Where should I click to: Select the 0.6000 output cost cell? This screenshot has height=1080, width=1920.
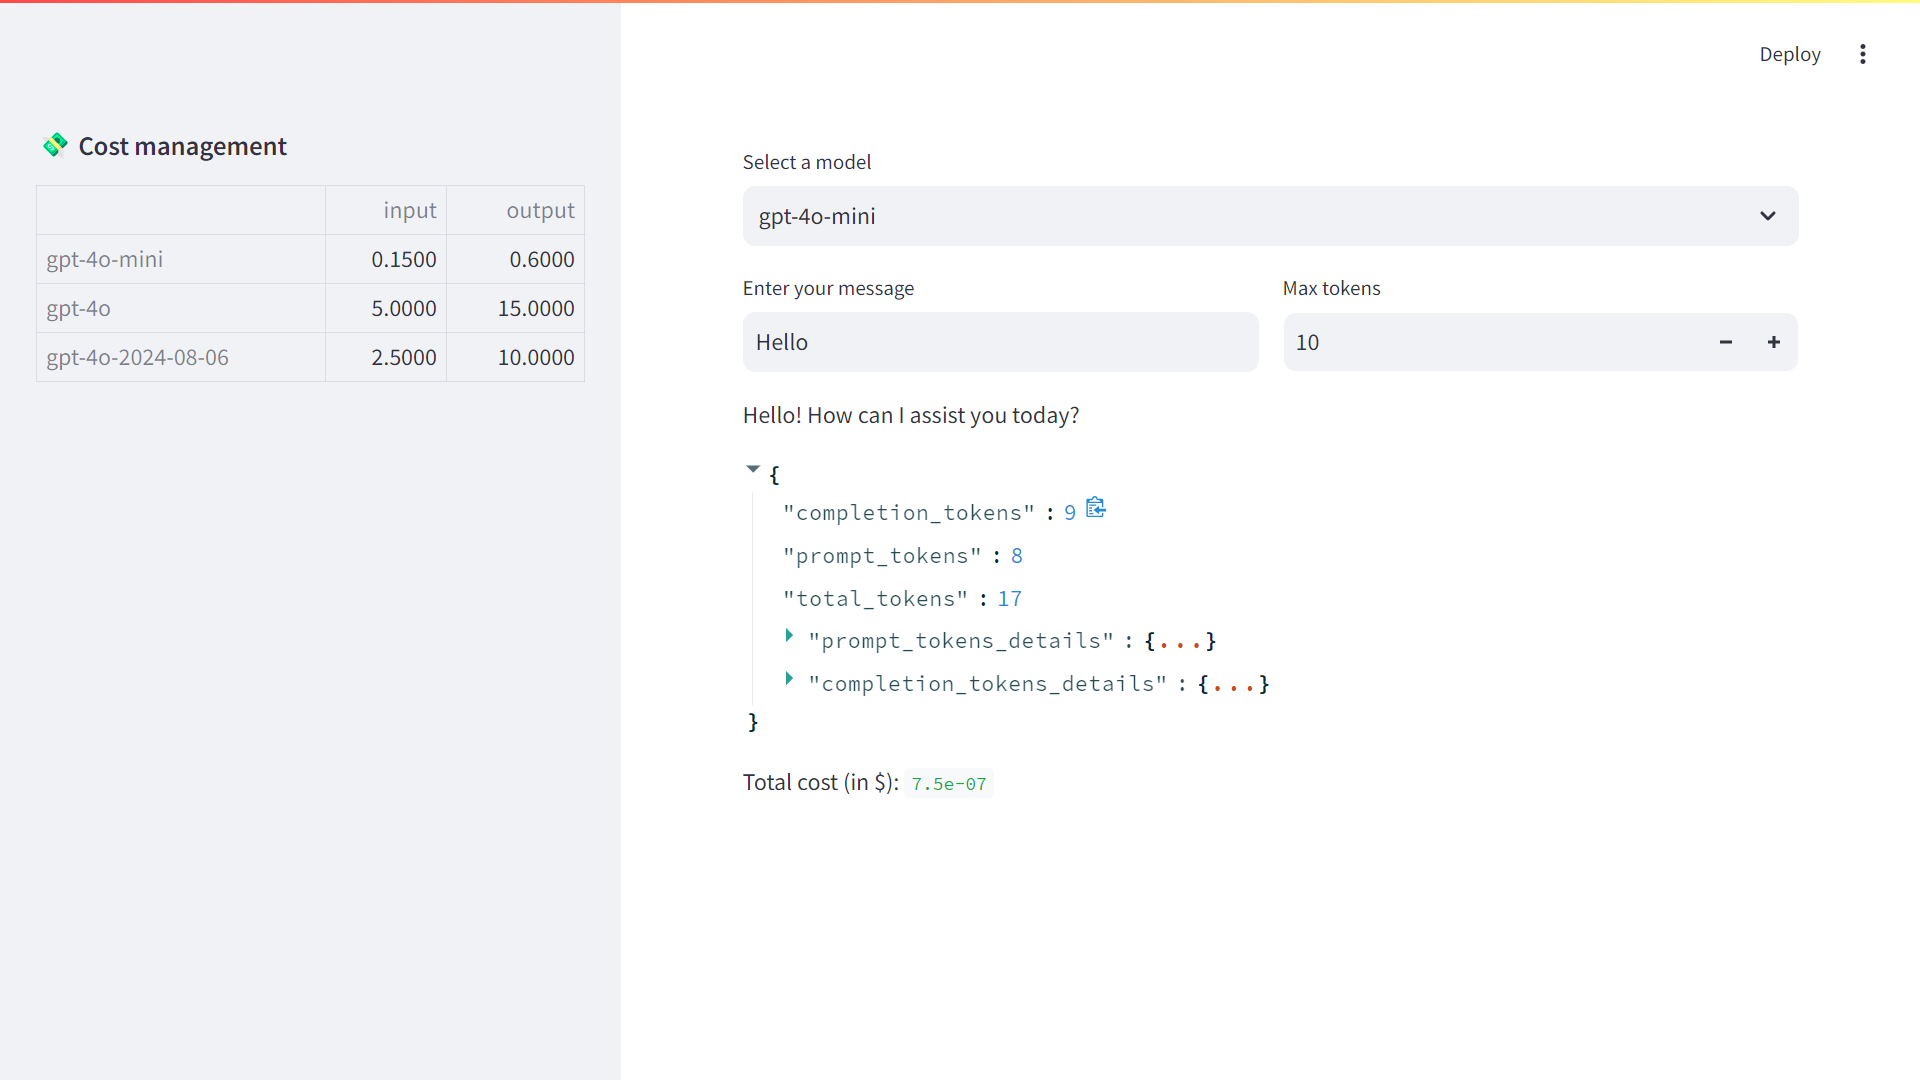[x=515, y=259]
